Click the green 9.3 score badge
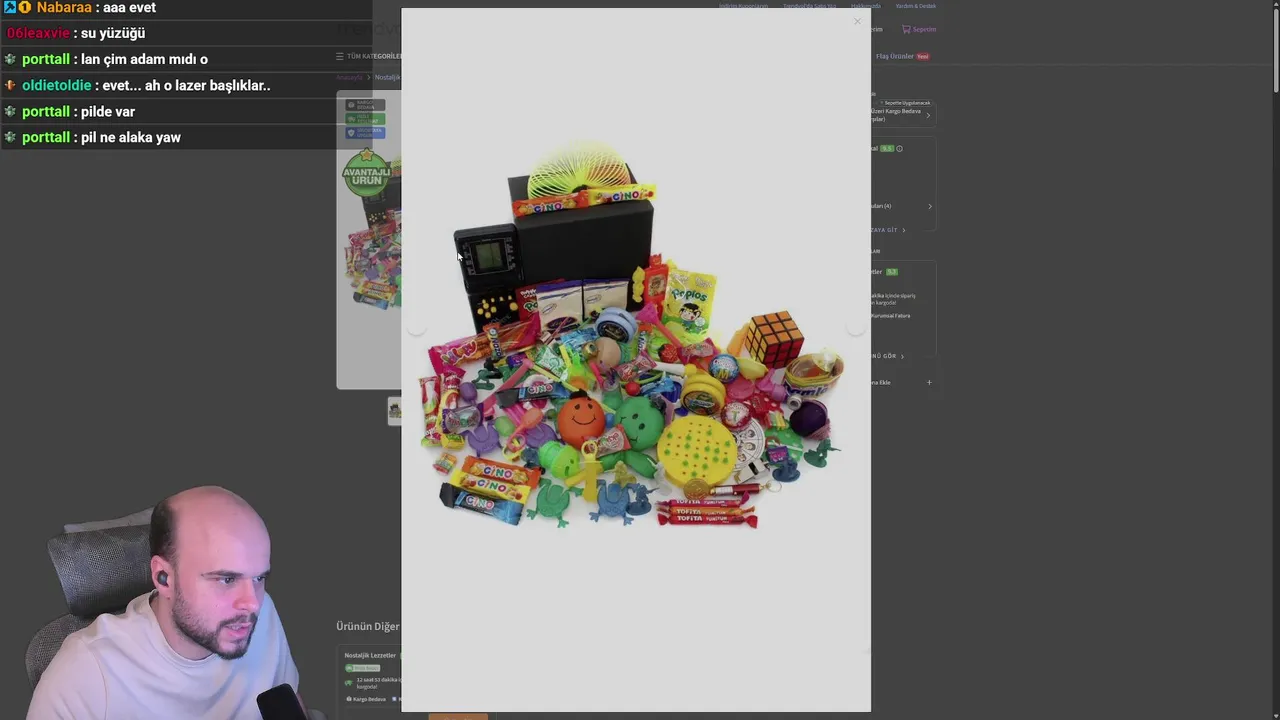The image size is (1280, 720). point(891,272)
